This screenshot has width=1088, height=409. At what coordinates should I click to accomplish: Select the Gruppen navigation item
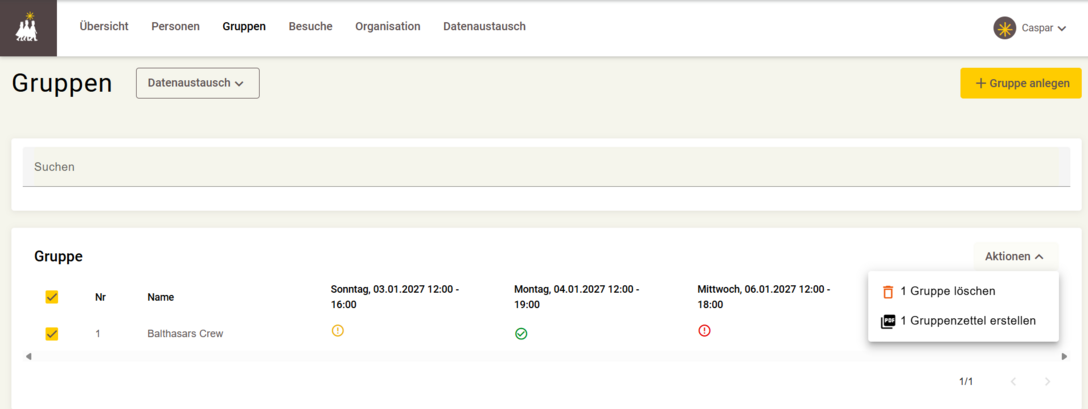click(244, 26)
